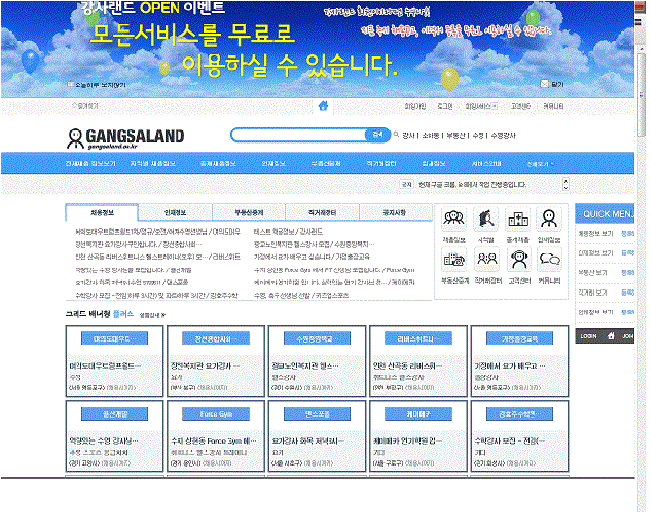Click the 강사 search keyword link

(409, 135)
